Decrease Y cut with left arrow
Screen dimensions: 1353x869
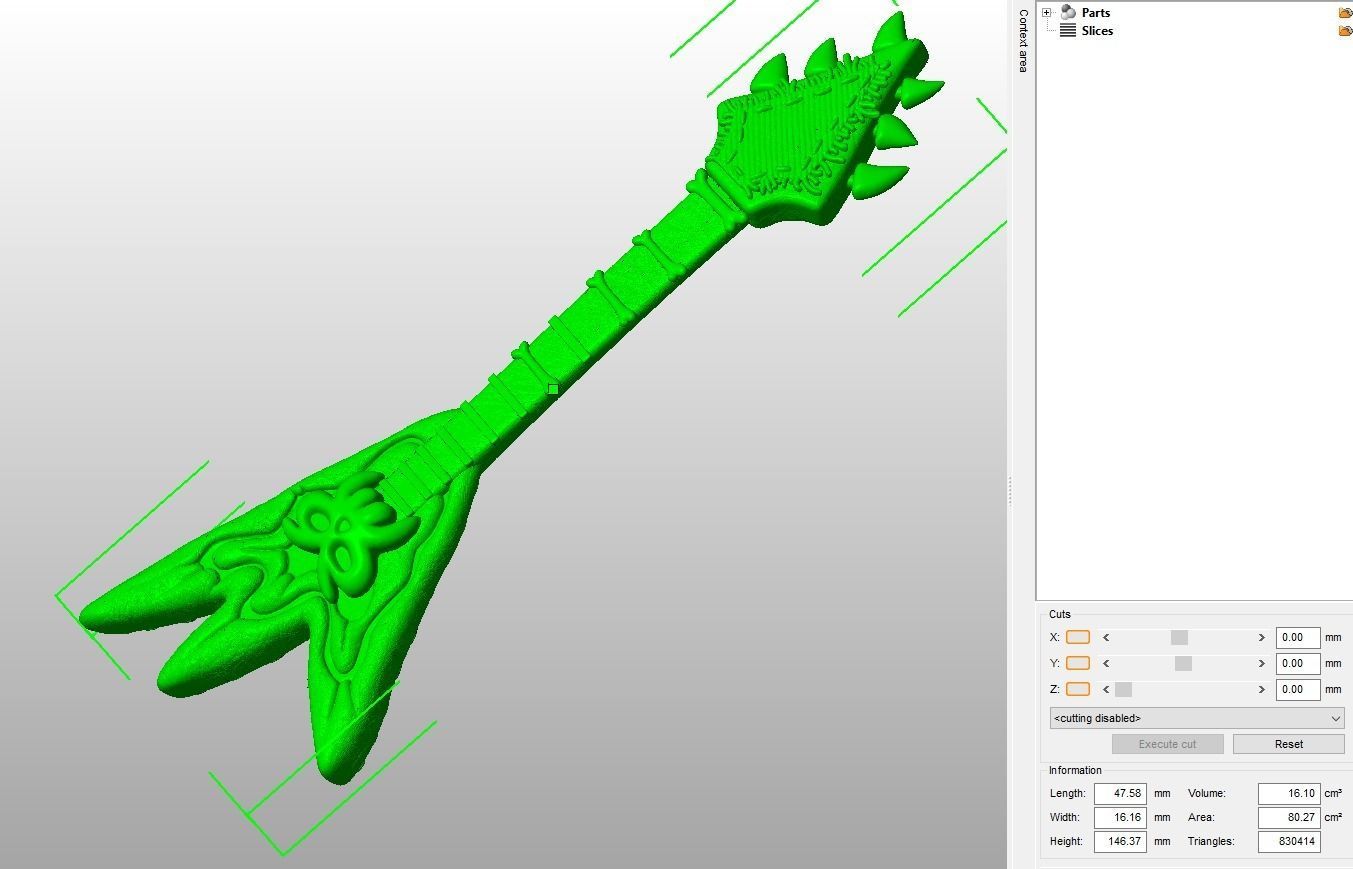pyautogui.click(x=1106, y=663)
